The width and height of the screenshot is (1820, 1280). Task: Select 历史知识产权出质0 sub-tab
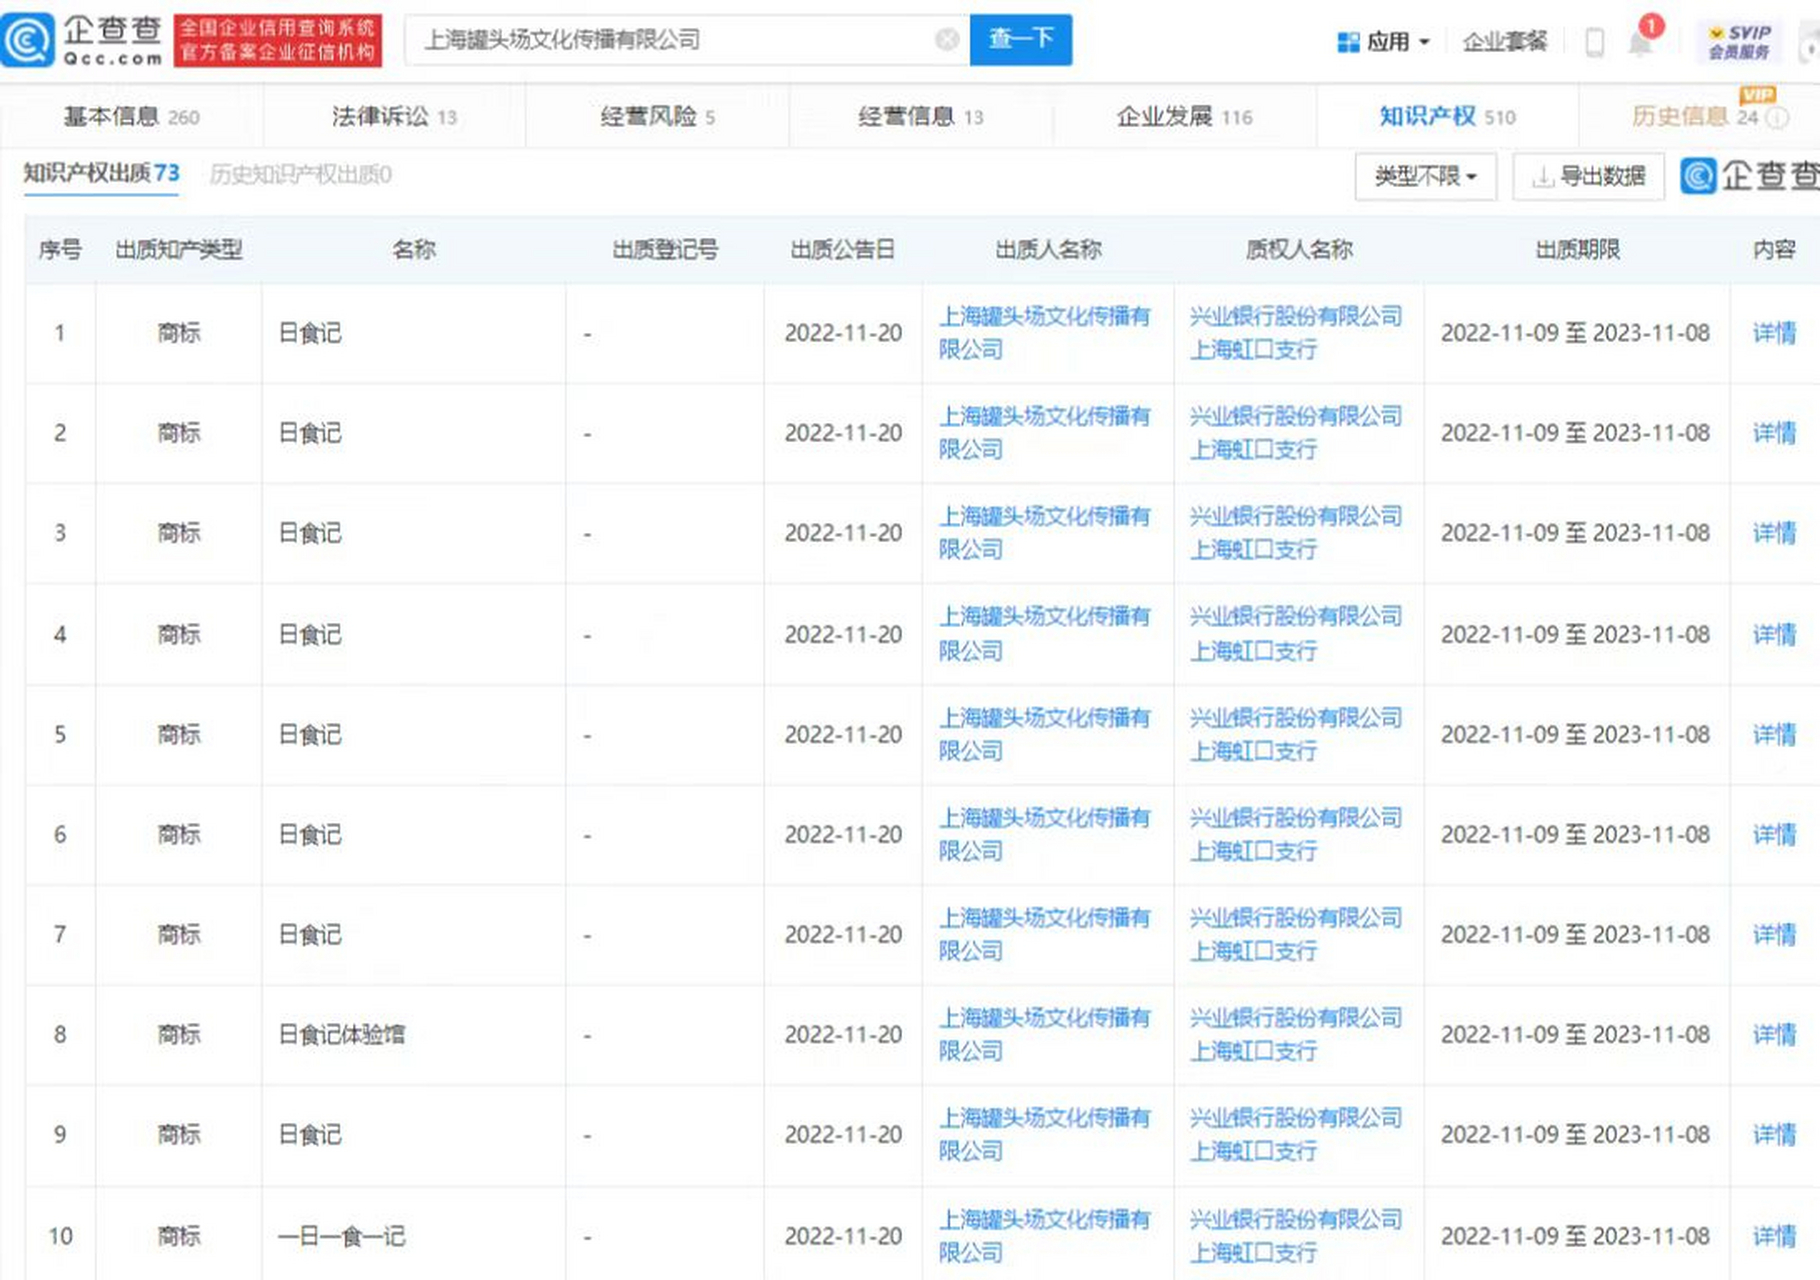tap(300, 175)
